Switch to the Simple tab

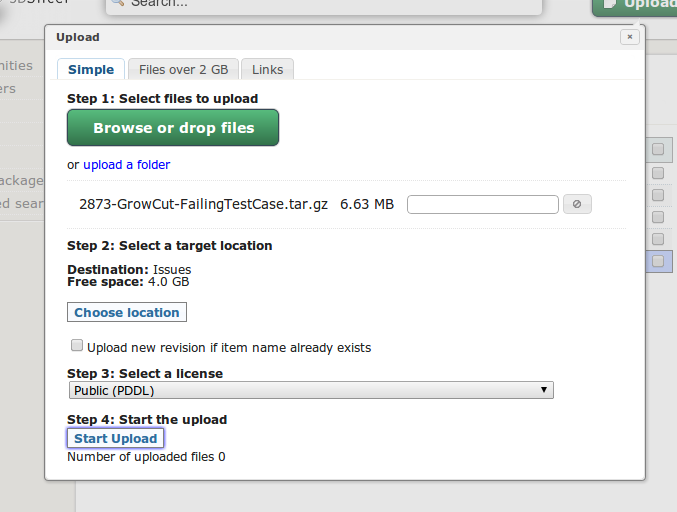(91, 69)
